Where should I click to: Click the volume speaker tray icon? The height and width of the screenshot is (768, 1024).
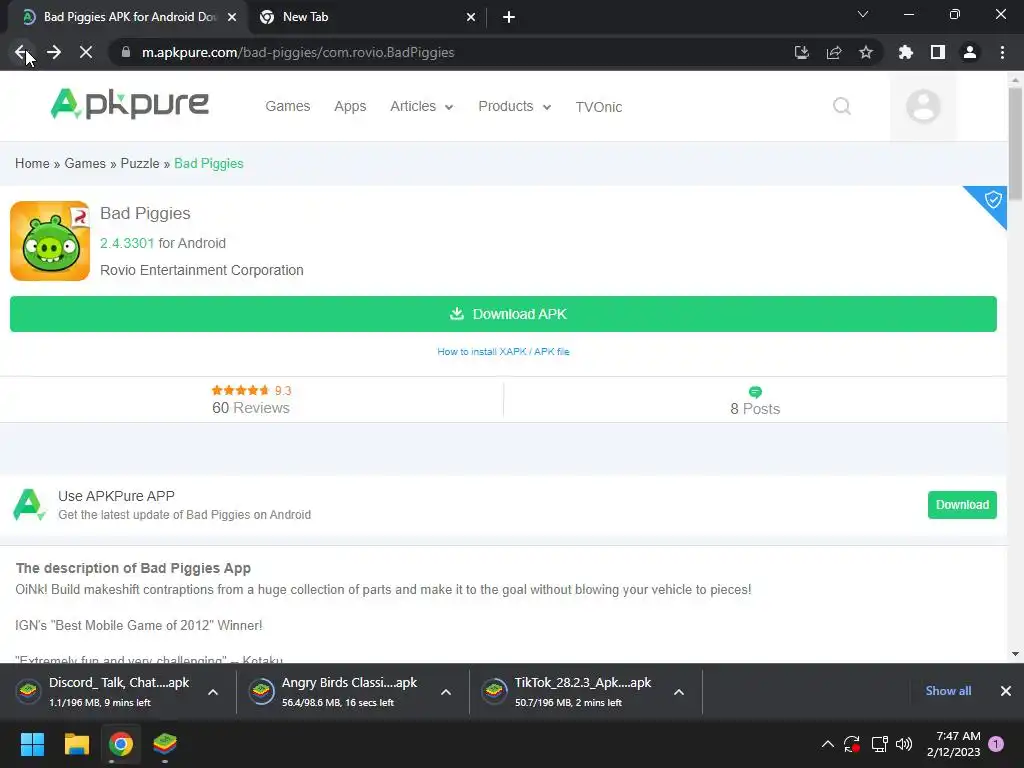click(x=904, y=744)
